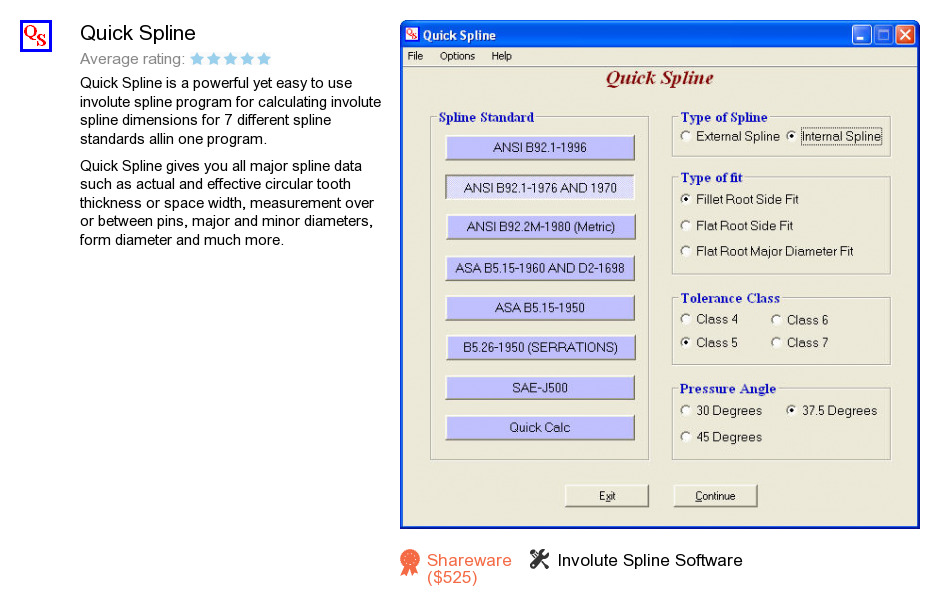Click the five-star average rating
Screen dimensions: 940x613
coord(231,59)
